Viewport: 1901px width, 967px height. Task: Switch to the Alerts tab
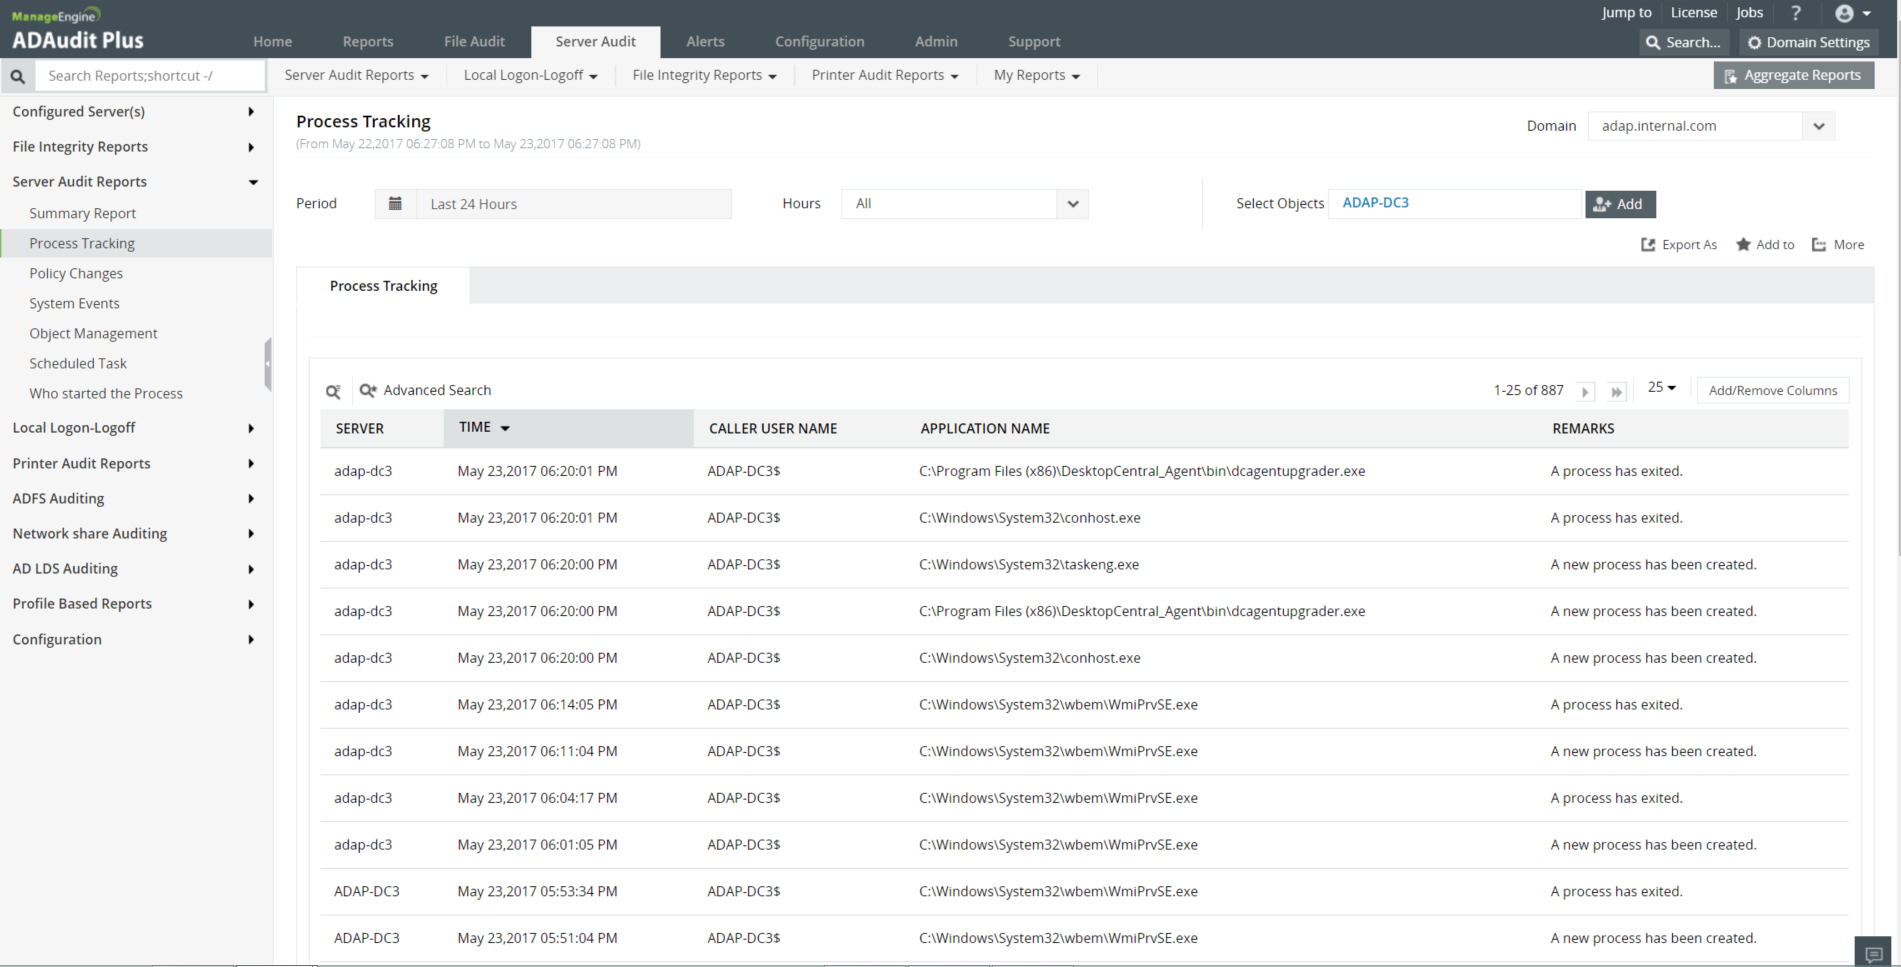705,42
